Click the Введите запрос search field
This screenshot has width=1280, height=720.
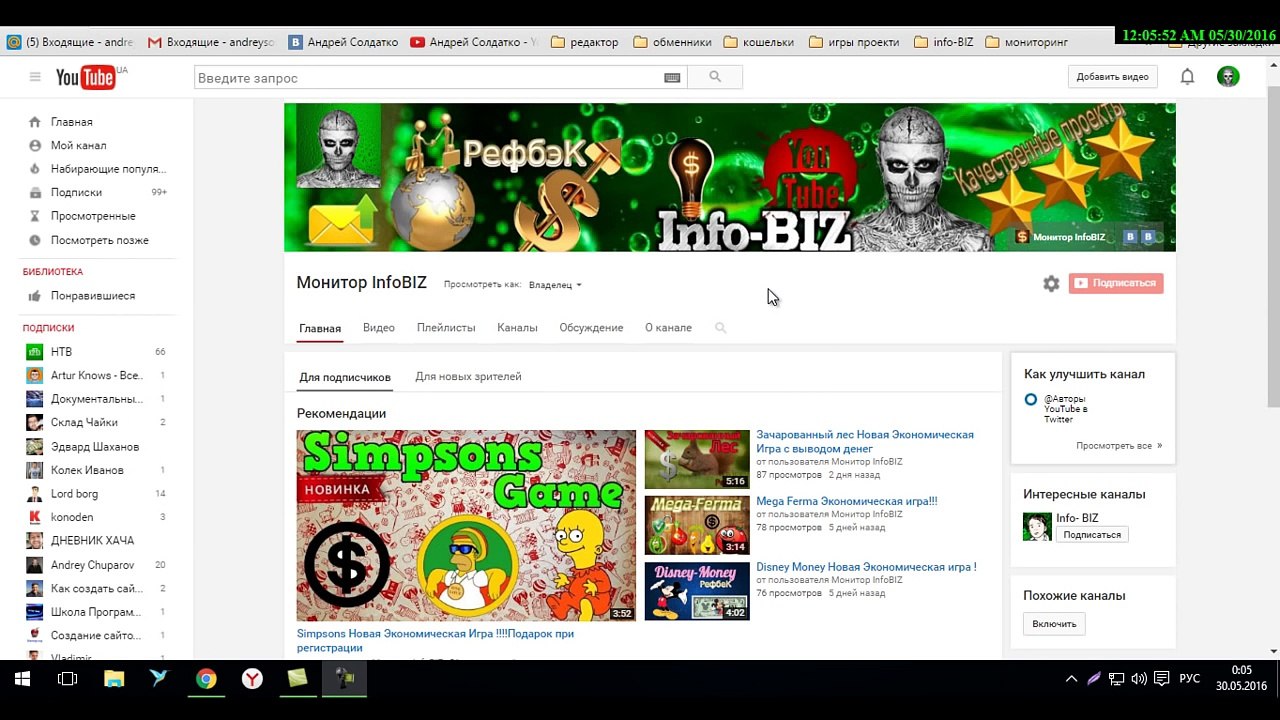[427, 77]
